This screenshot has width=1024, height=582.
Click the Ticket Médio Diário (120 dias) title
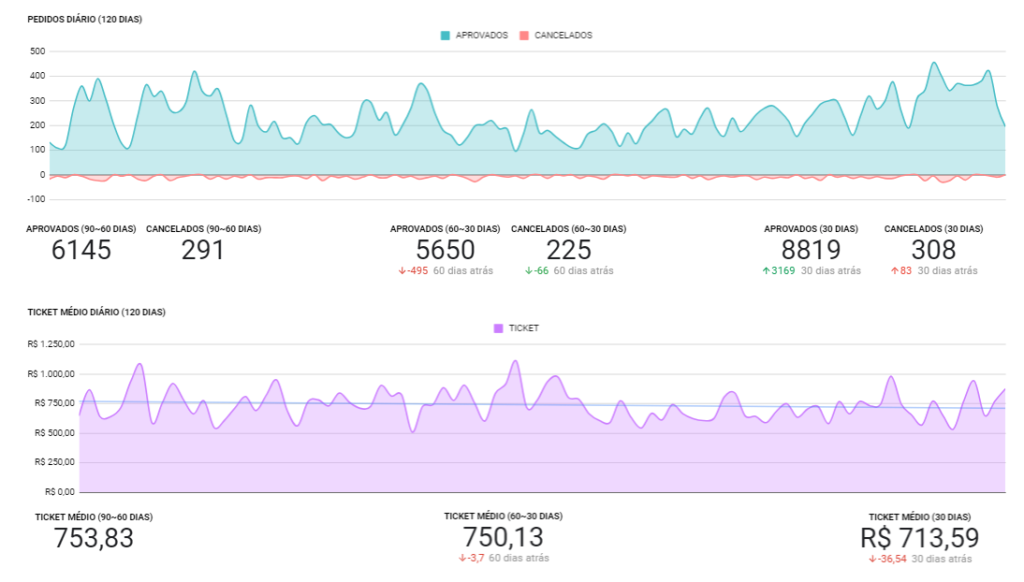96,312
